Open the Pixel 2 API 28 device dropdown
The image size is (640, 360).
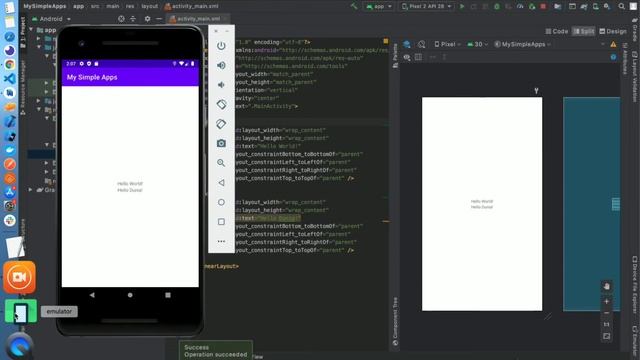[427, 6]
